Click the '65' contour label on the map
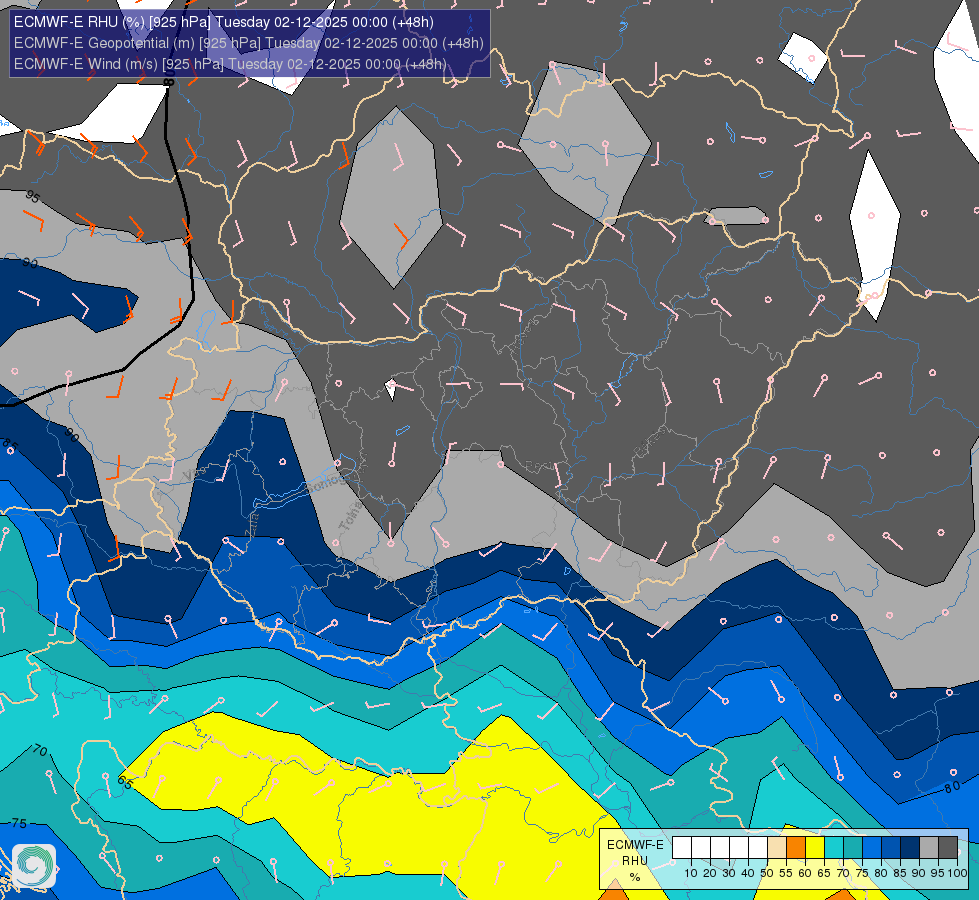This screenshot has height=900, width=979. pos(125,783)
